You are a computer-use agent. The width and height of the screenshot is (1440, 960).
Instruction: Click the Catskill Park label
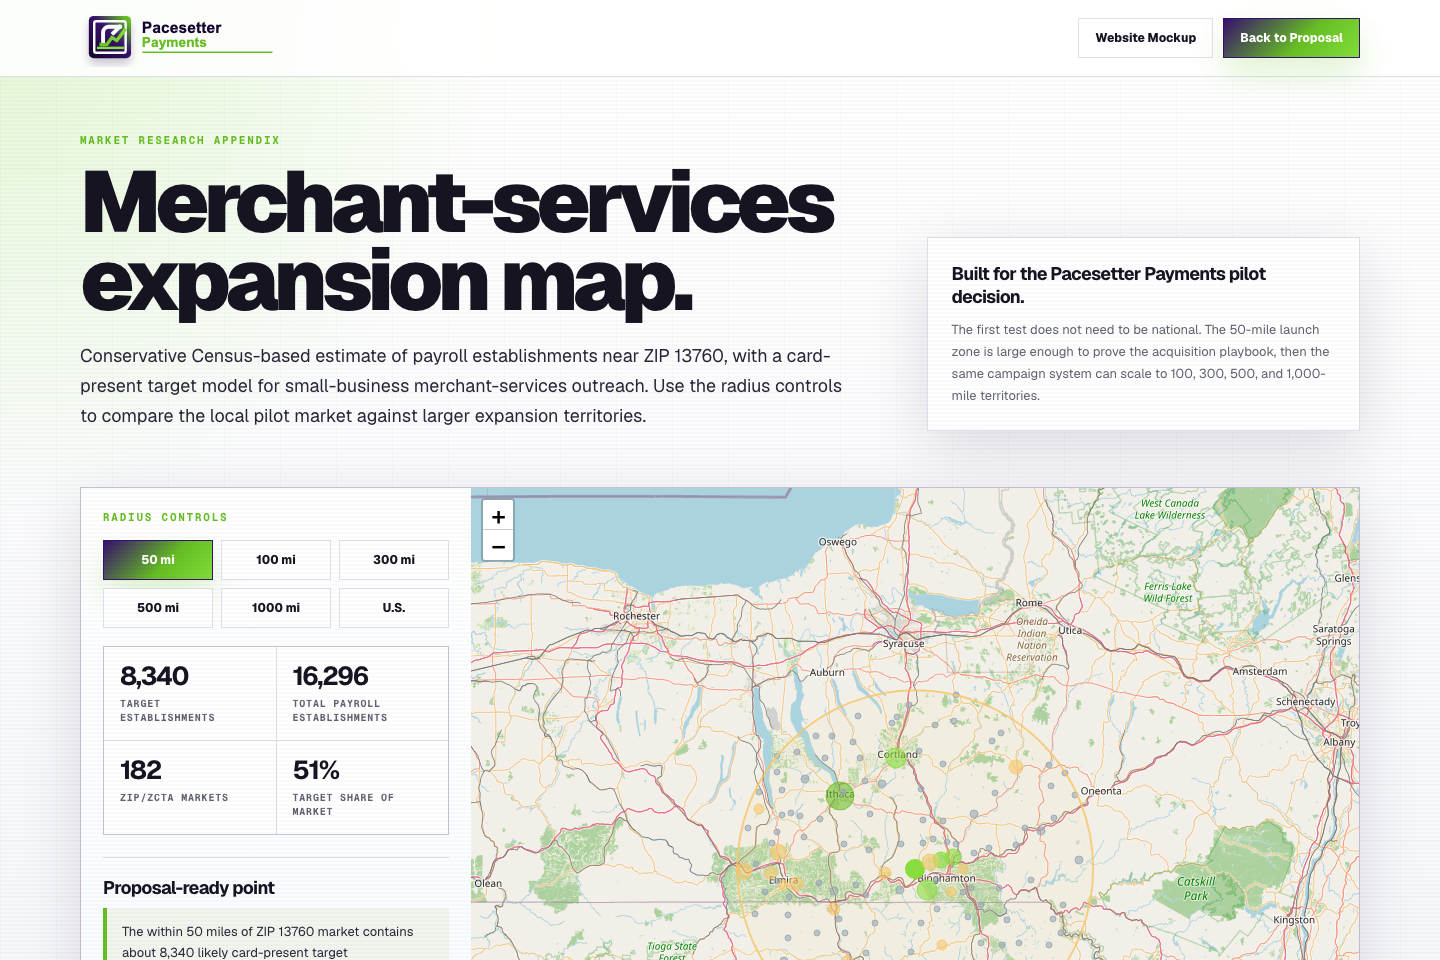1196,889
